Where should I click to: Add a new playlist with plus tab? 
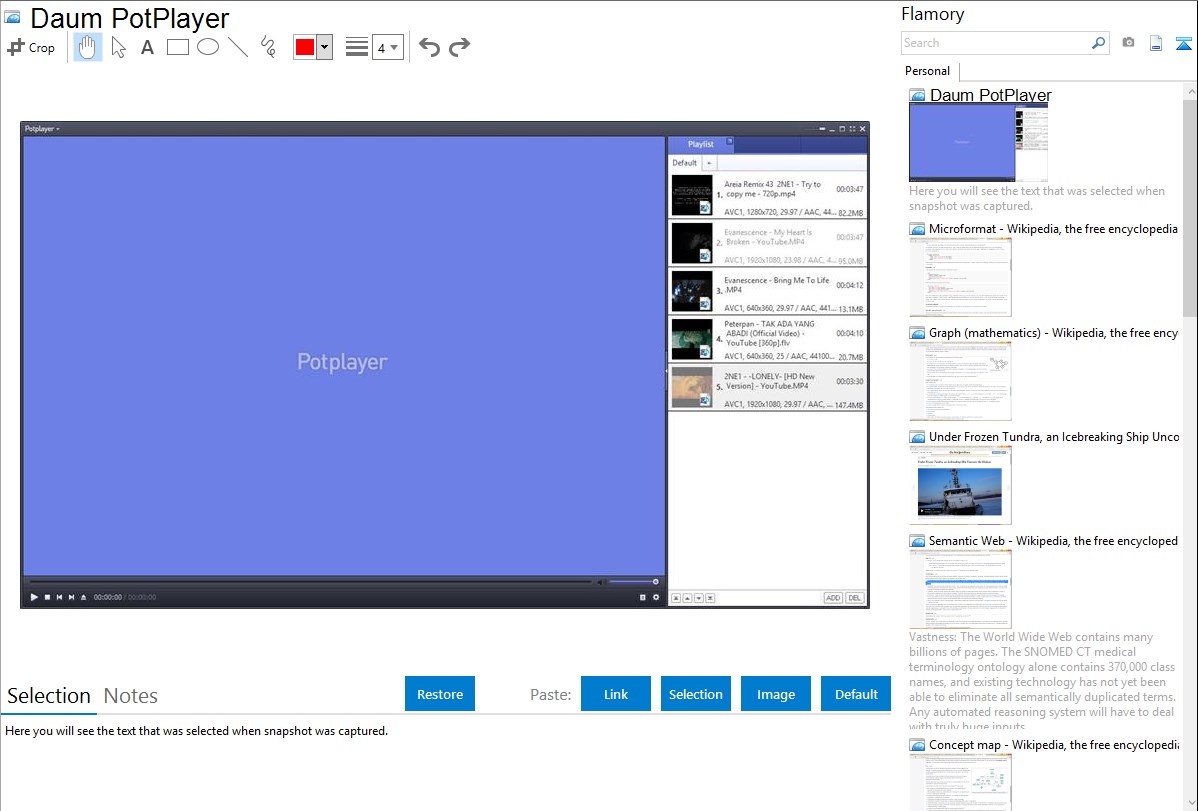pos(709,163)
